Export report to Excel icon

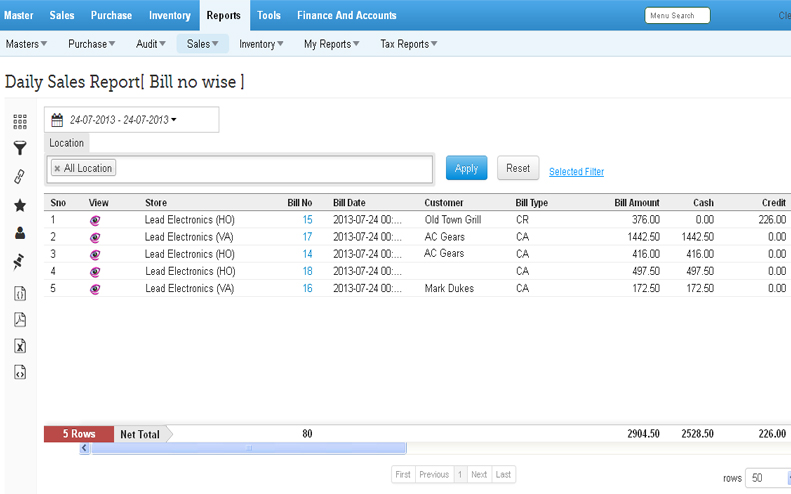[x=19, y=346]
